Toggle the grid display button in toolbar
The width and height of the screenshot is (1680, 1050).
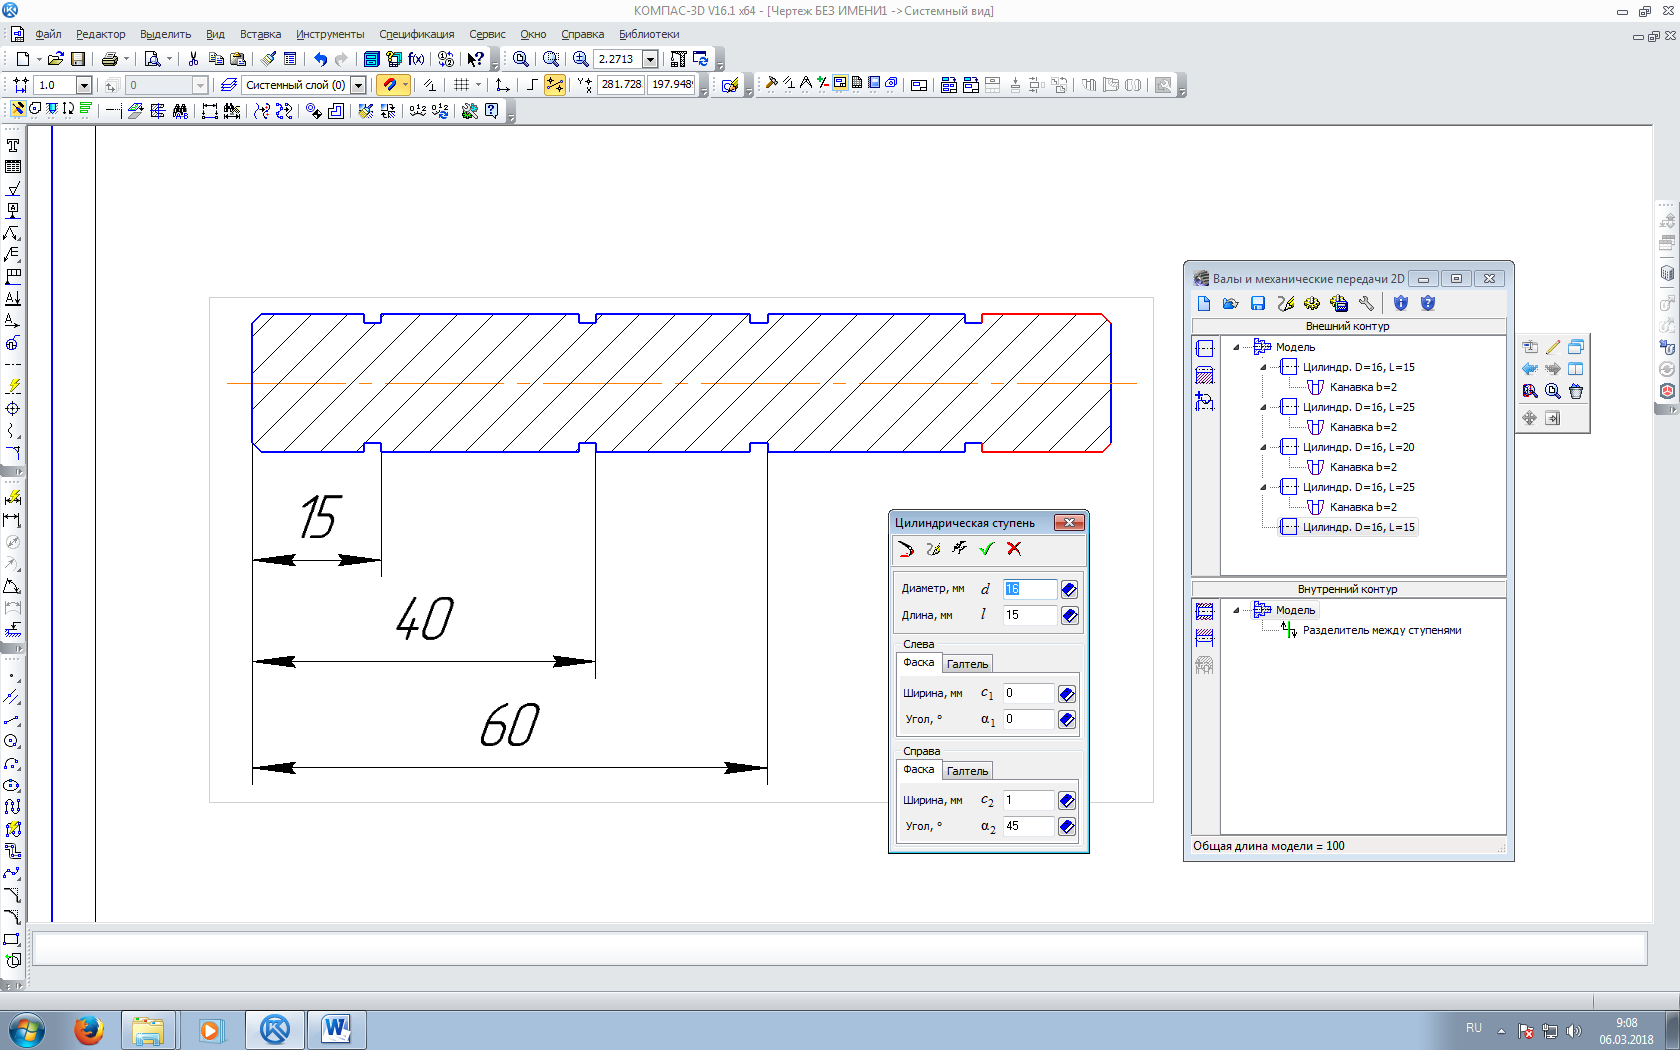click(x=461, y=85)
